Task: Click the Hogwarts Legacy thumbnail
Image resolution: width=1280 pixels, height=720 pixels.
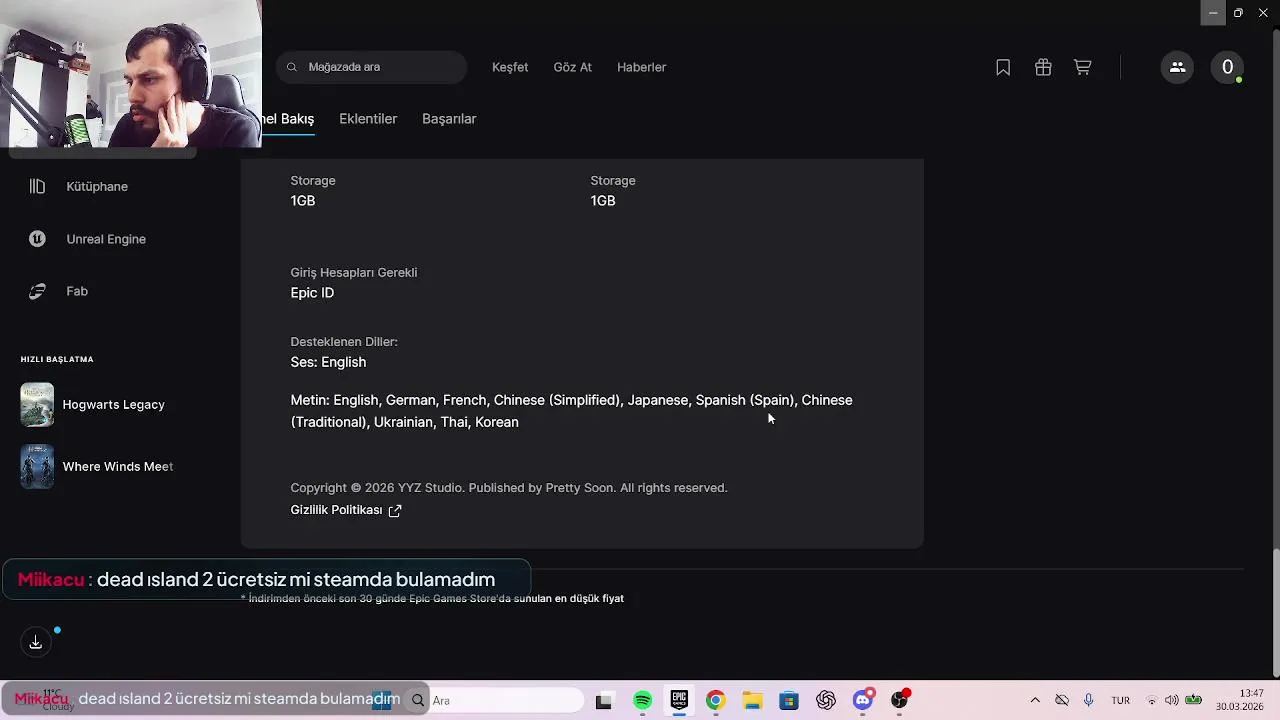Action: (37, 405)
